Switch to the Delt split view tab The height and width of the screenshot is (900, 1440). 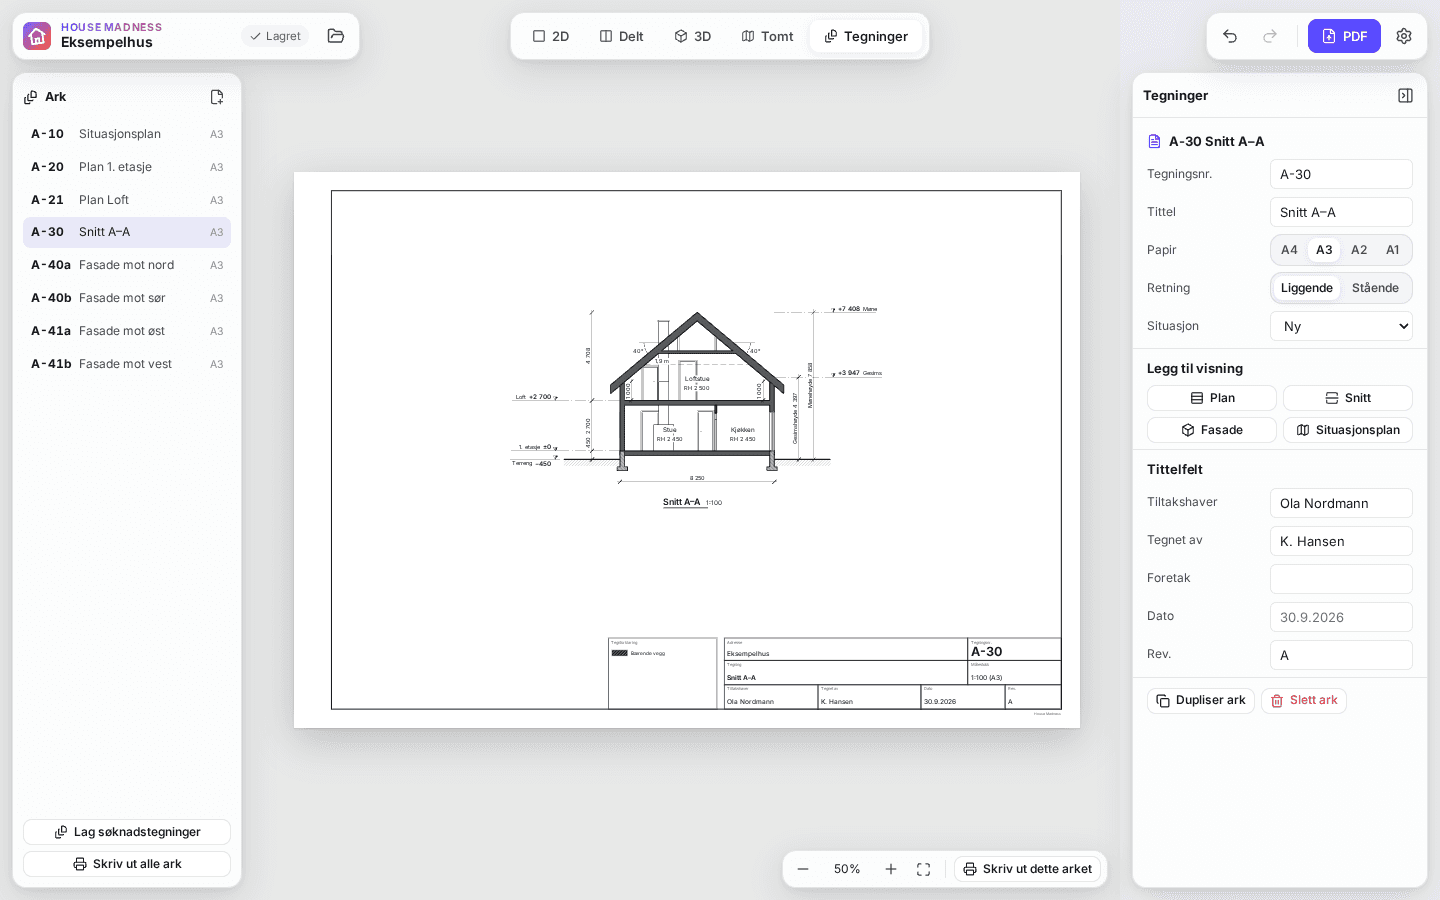pos(621,36)
